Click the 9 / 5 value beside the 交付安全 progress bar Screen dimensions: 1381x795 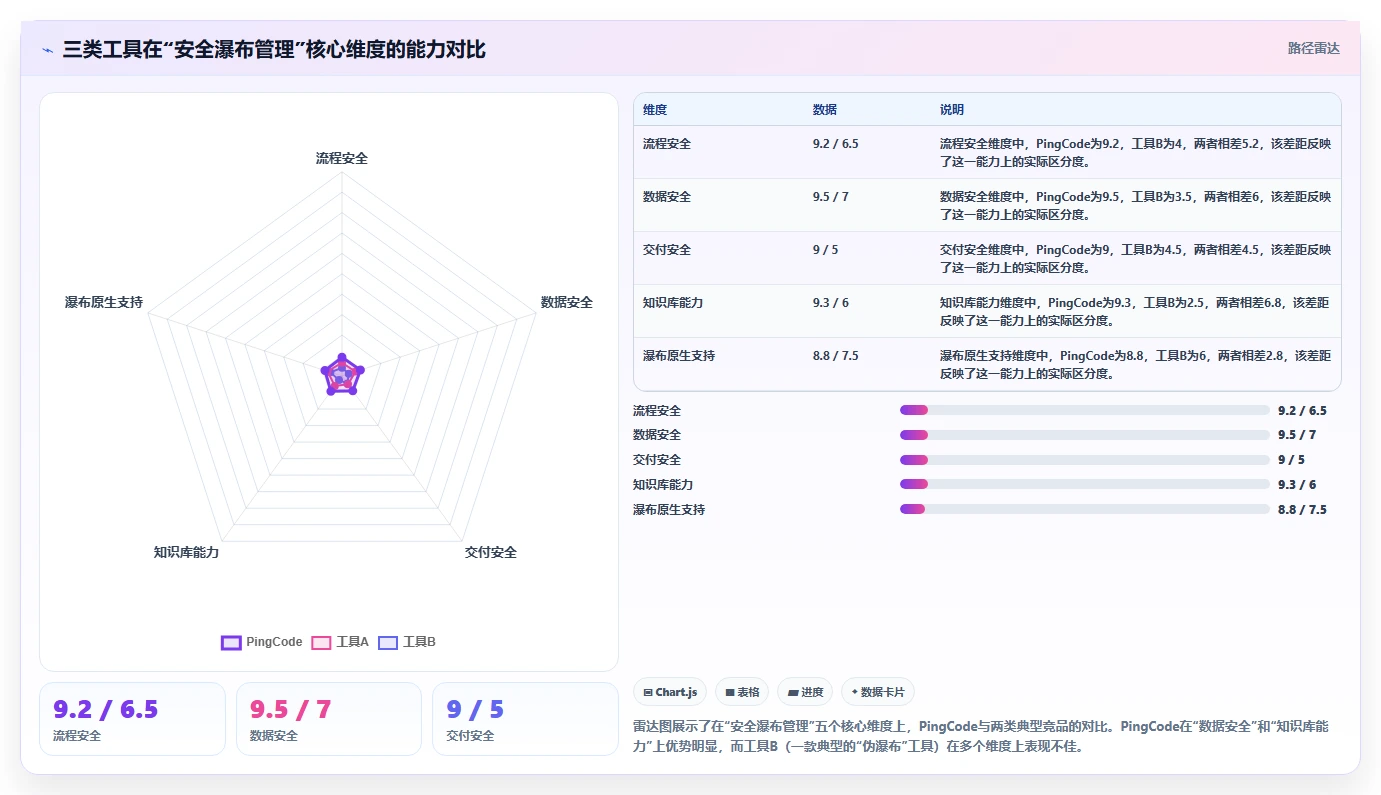pos(1291,460)
